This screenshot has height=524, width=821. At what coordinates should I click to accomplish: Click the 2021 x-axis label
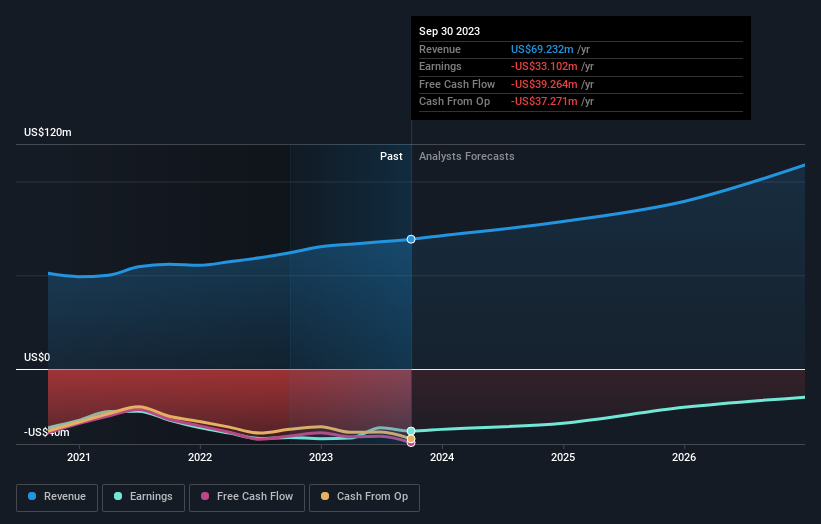pyautogui.click(x=79, y=458)
